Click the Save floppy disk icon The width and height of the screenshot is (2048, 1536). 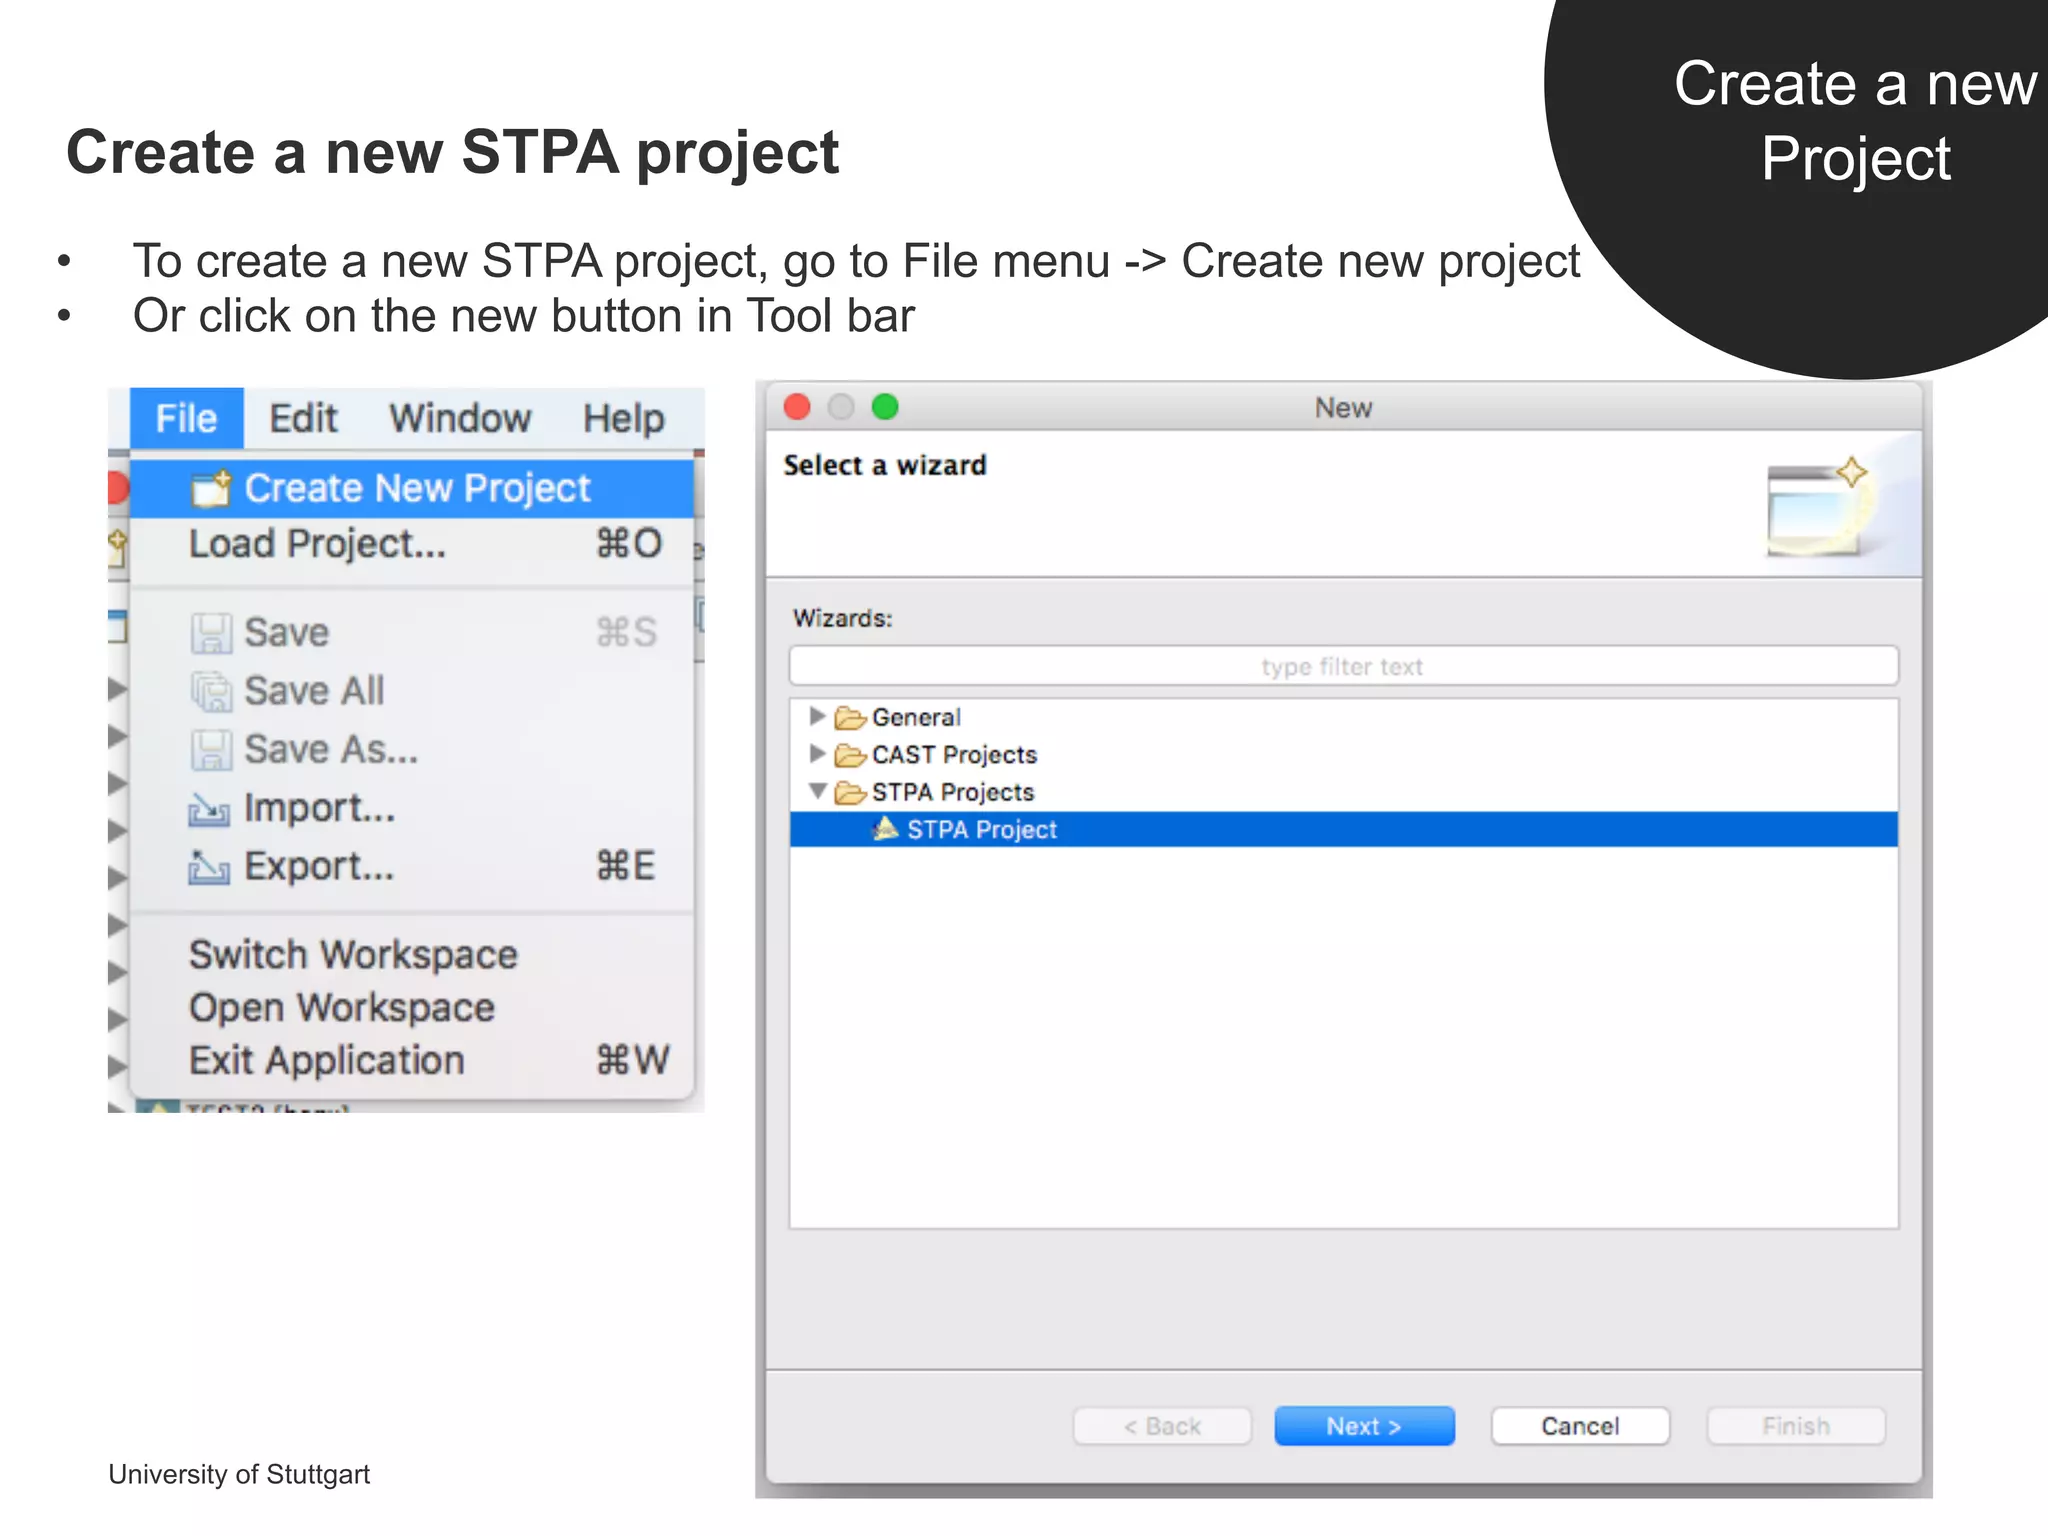pyautogui.click(x=211, y=633)
